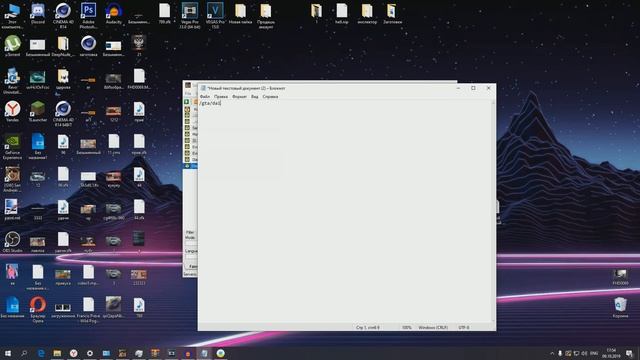Open File Explorer from the taskbar

[x=57, y=353]
